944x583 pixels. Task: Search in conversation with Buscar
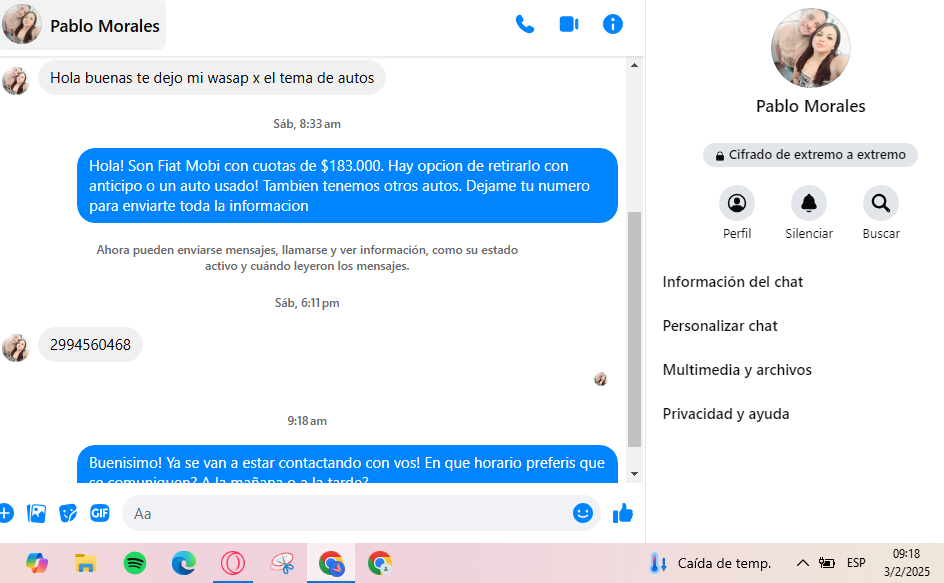click(881, 204)
